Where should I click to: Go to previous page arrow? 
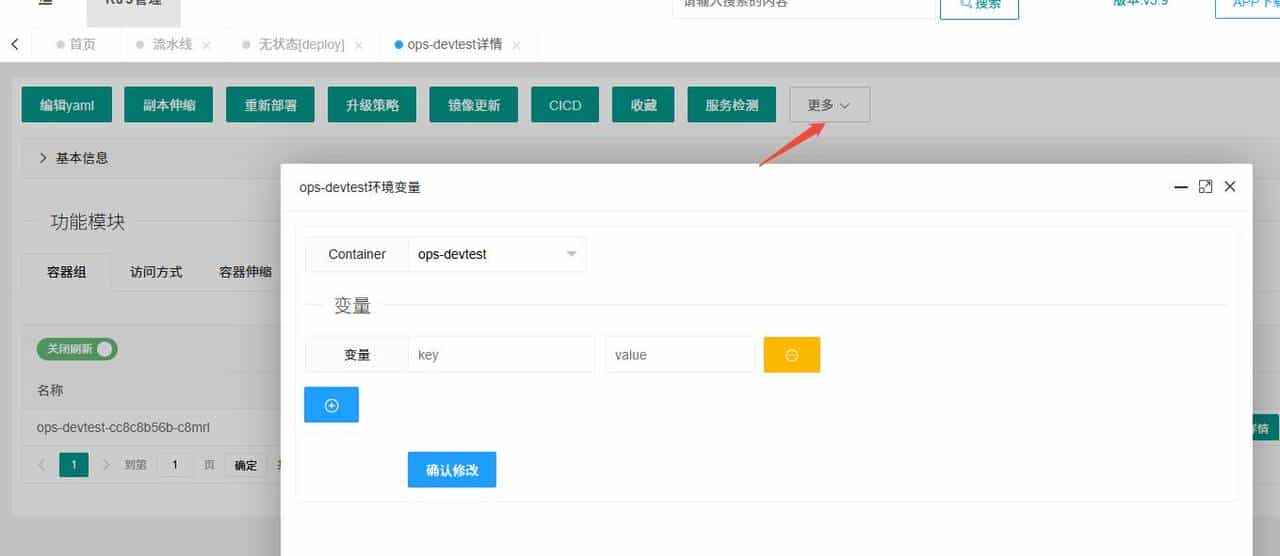pos(42,465)
